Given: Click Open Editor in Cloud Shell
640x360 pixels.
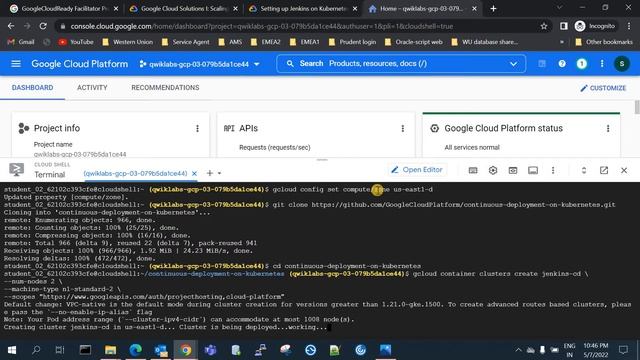Looking at the screenshot, I should [417, 170].
